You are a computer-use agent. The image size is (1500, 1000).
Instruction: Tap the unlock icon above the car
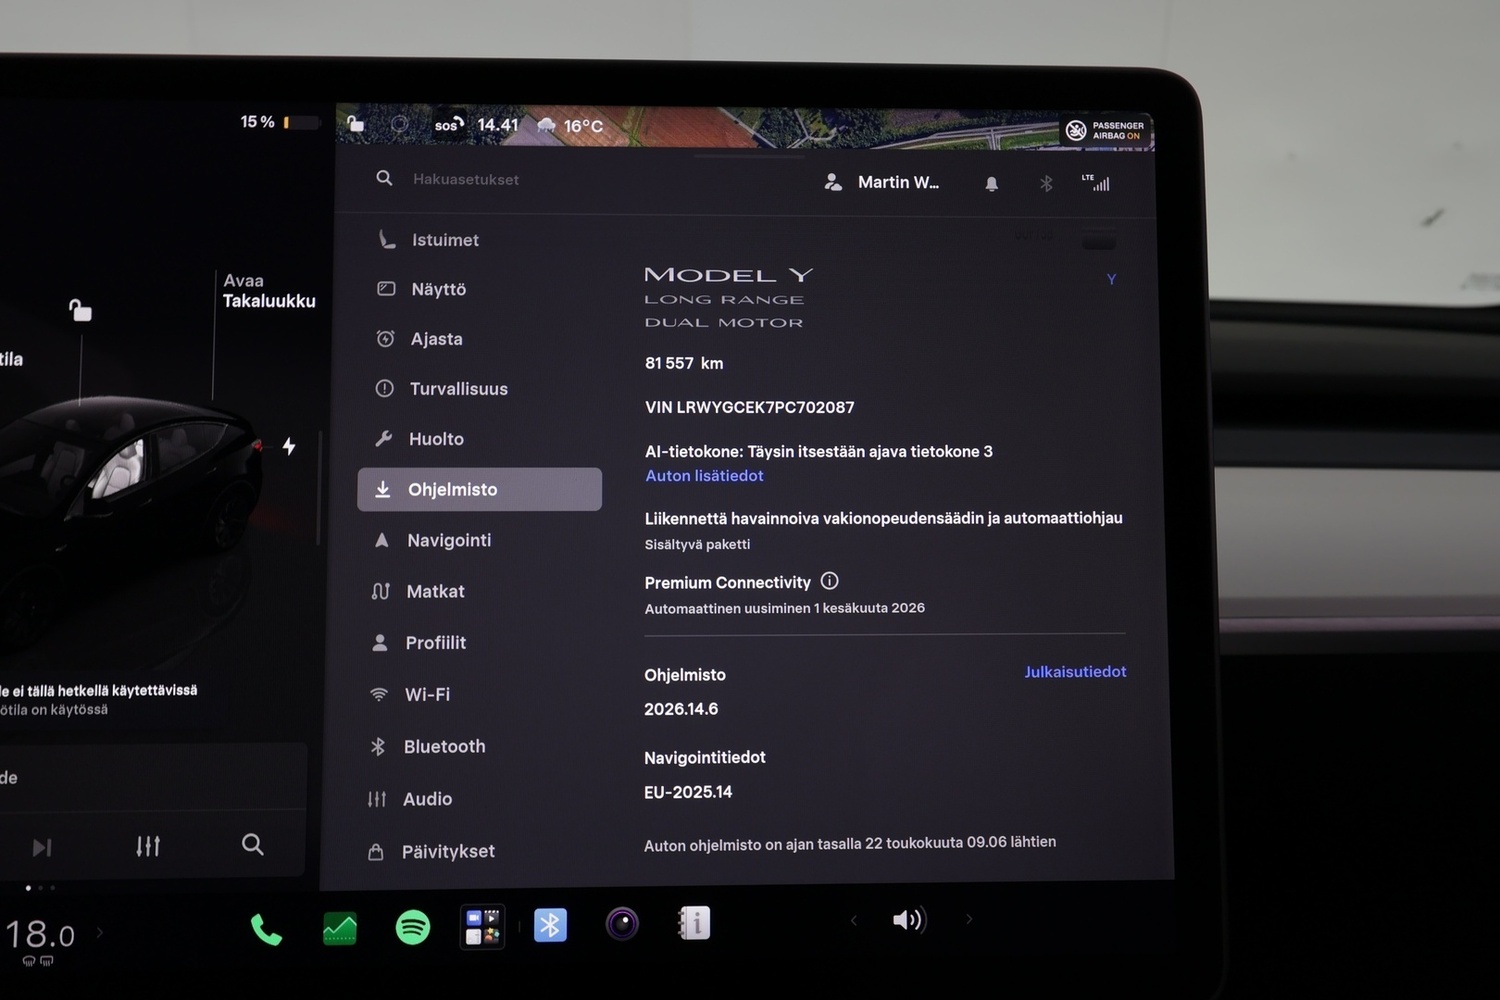tap(80, 310)
